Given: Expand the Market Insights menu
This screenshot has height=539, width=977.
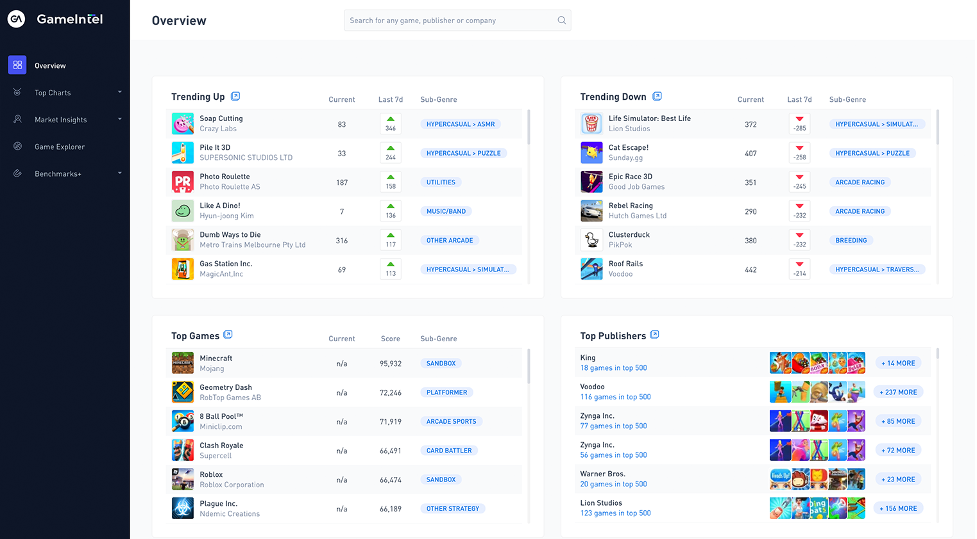Looking at the screenshot, I should point(119,120).
